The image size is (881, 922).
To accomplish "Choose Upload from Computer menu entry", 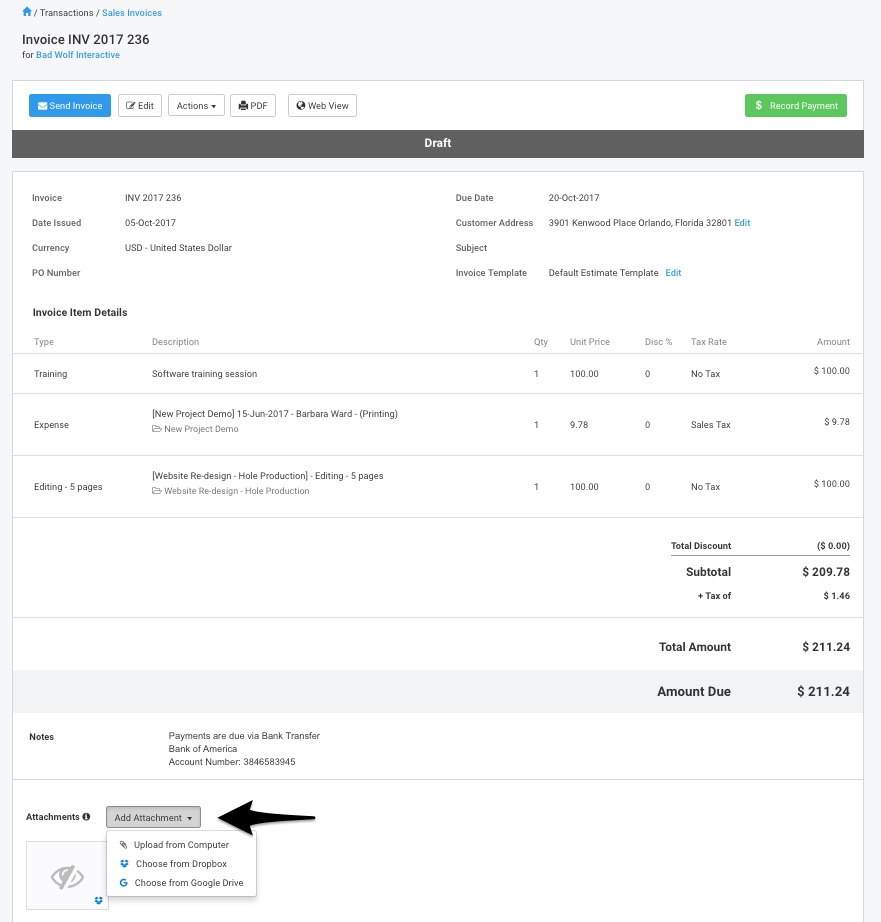I will [181, 844].
